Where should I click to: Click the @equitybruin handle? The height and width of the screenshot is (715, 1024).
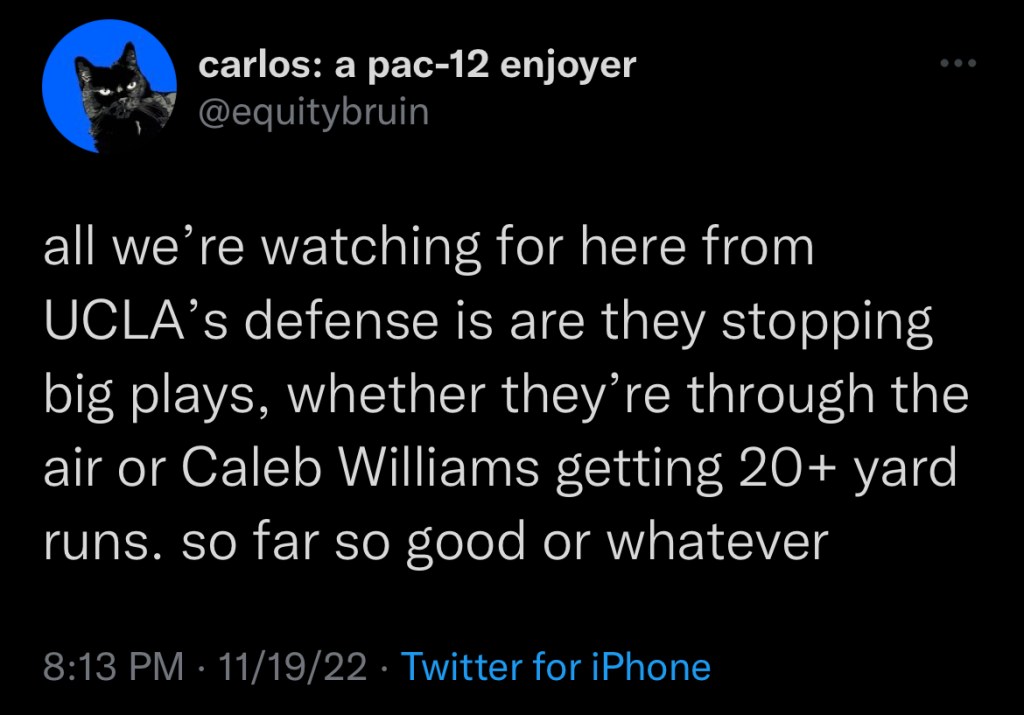point(314,111)
